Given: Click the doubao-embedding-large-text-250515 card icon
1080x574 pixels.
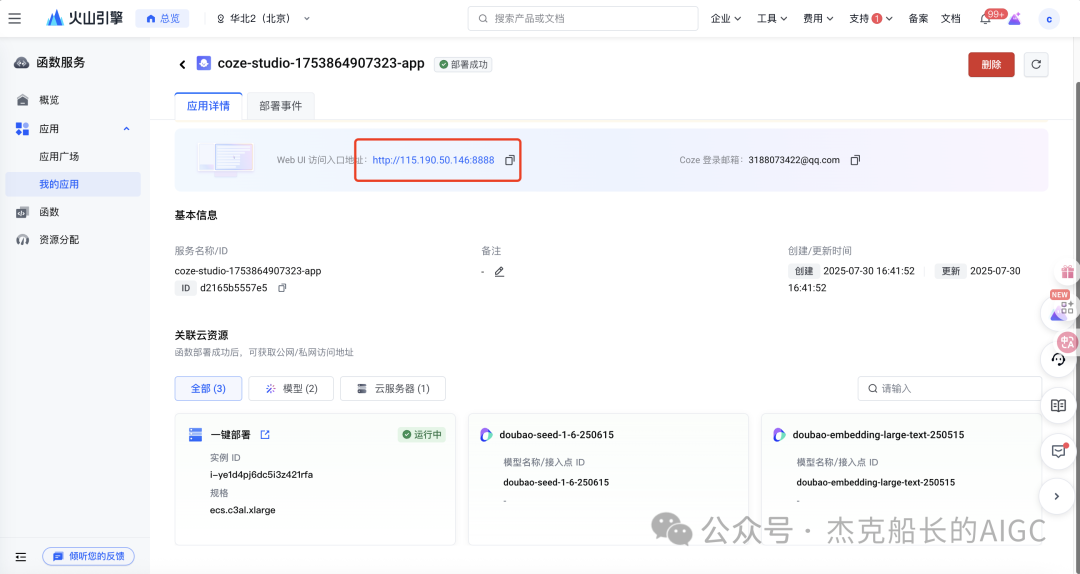Looking at the screenshot, I should 779,435.
